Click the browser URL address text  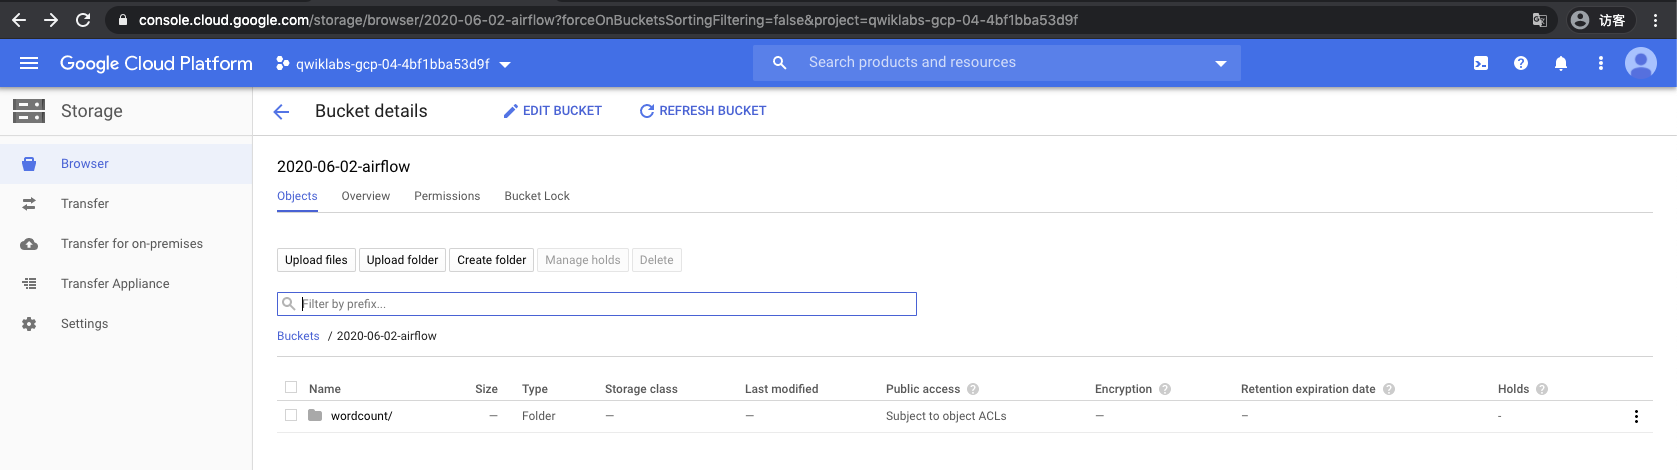tap(608, 20)
